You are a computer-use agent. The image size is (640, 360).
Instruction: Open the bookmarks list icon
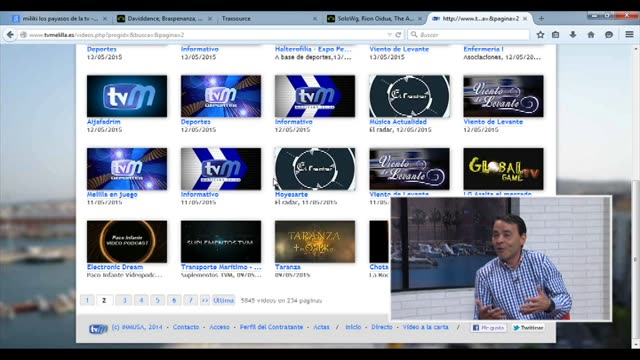coord(556,35)
